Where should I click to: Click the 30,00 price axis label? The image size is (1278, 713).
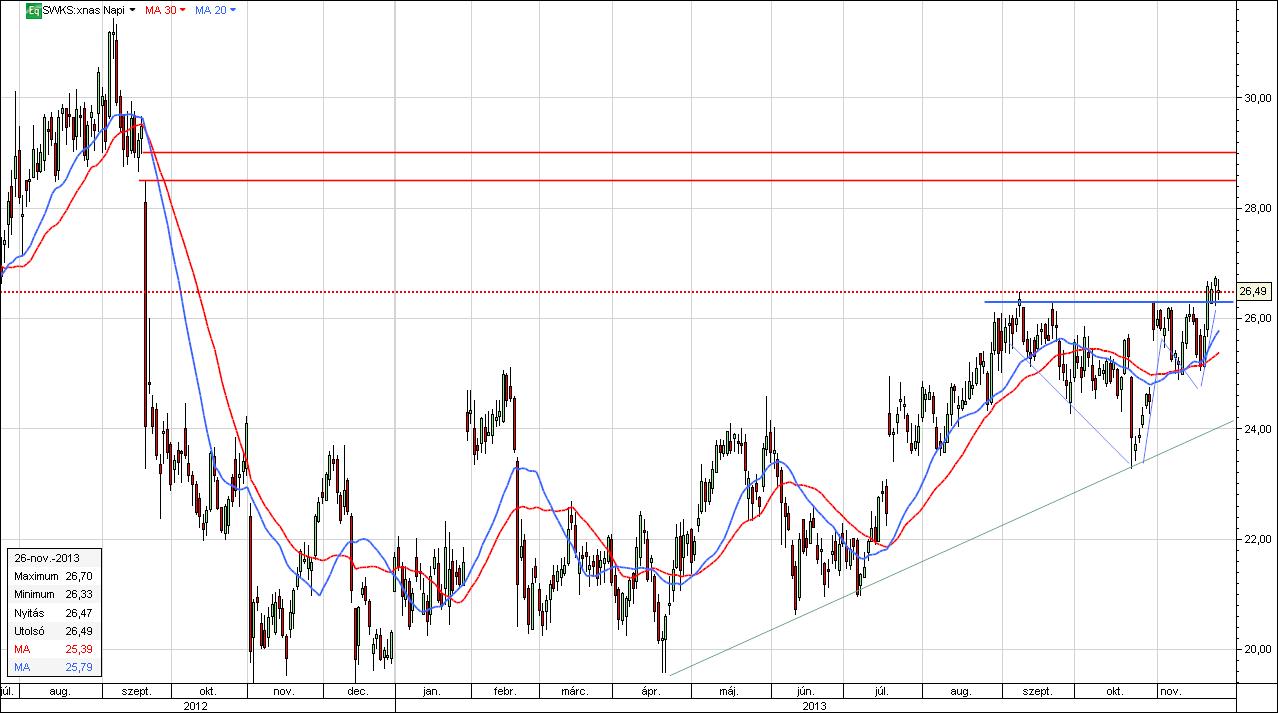pos(1257,98)
